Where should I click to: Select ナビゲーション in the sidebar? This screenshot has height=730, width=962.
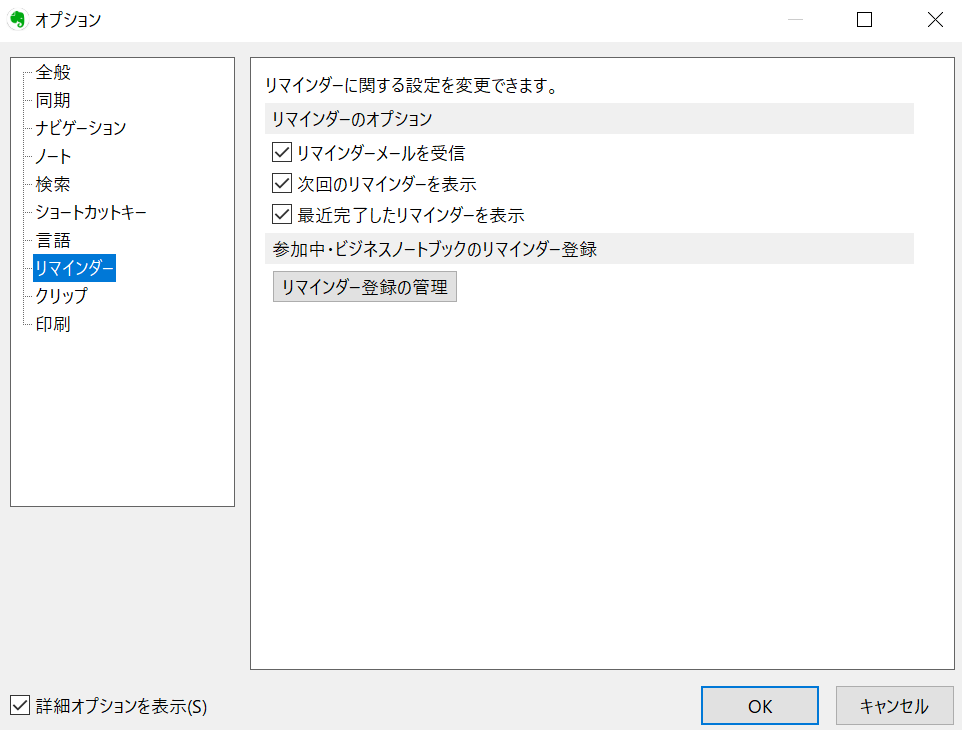[80, 128]
